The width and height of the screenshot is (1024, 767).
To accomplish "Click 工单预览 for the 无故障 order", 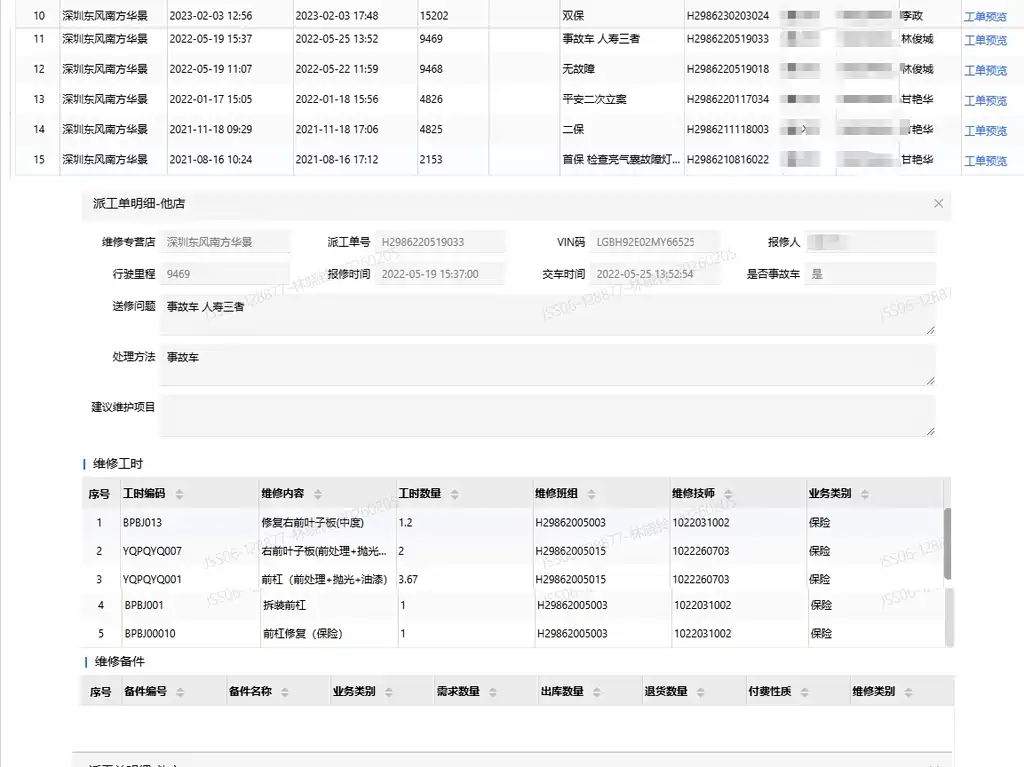I will (x=985, y=71).
